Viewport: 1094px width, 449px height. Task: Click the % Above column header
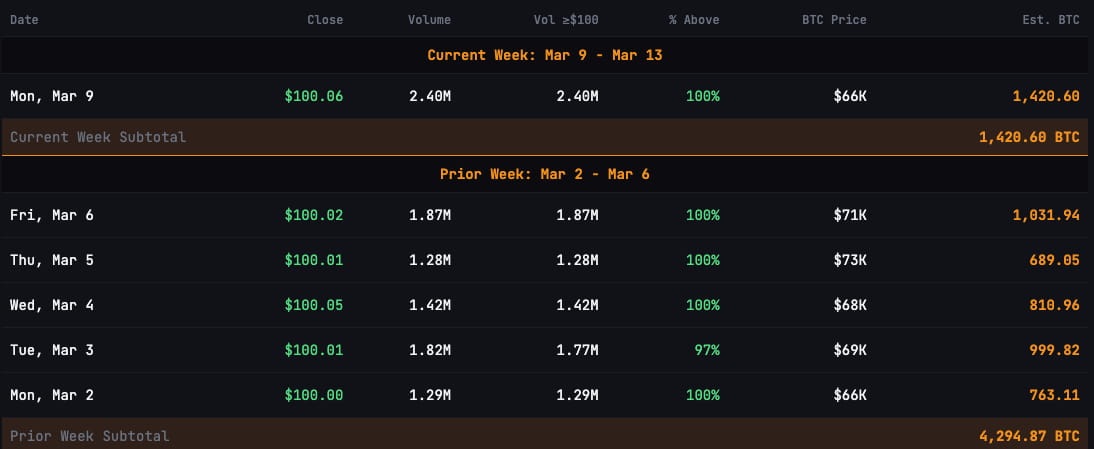pos(694,20)
